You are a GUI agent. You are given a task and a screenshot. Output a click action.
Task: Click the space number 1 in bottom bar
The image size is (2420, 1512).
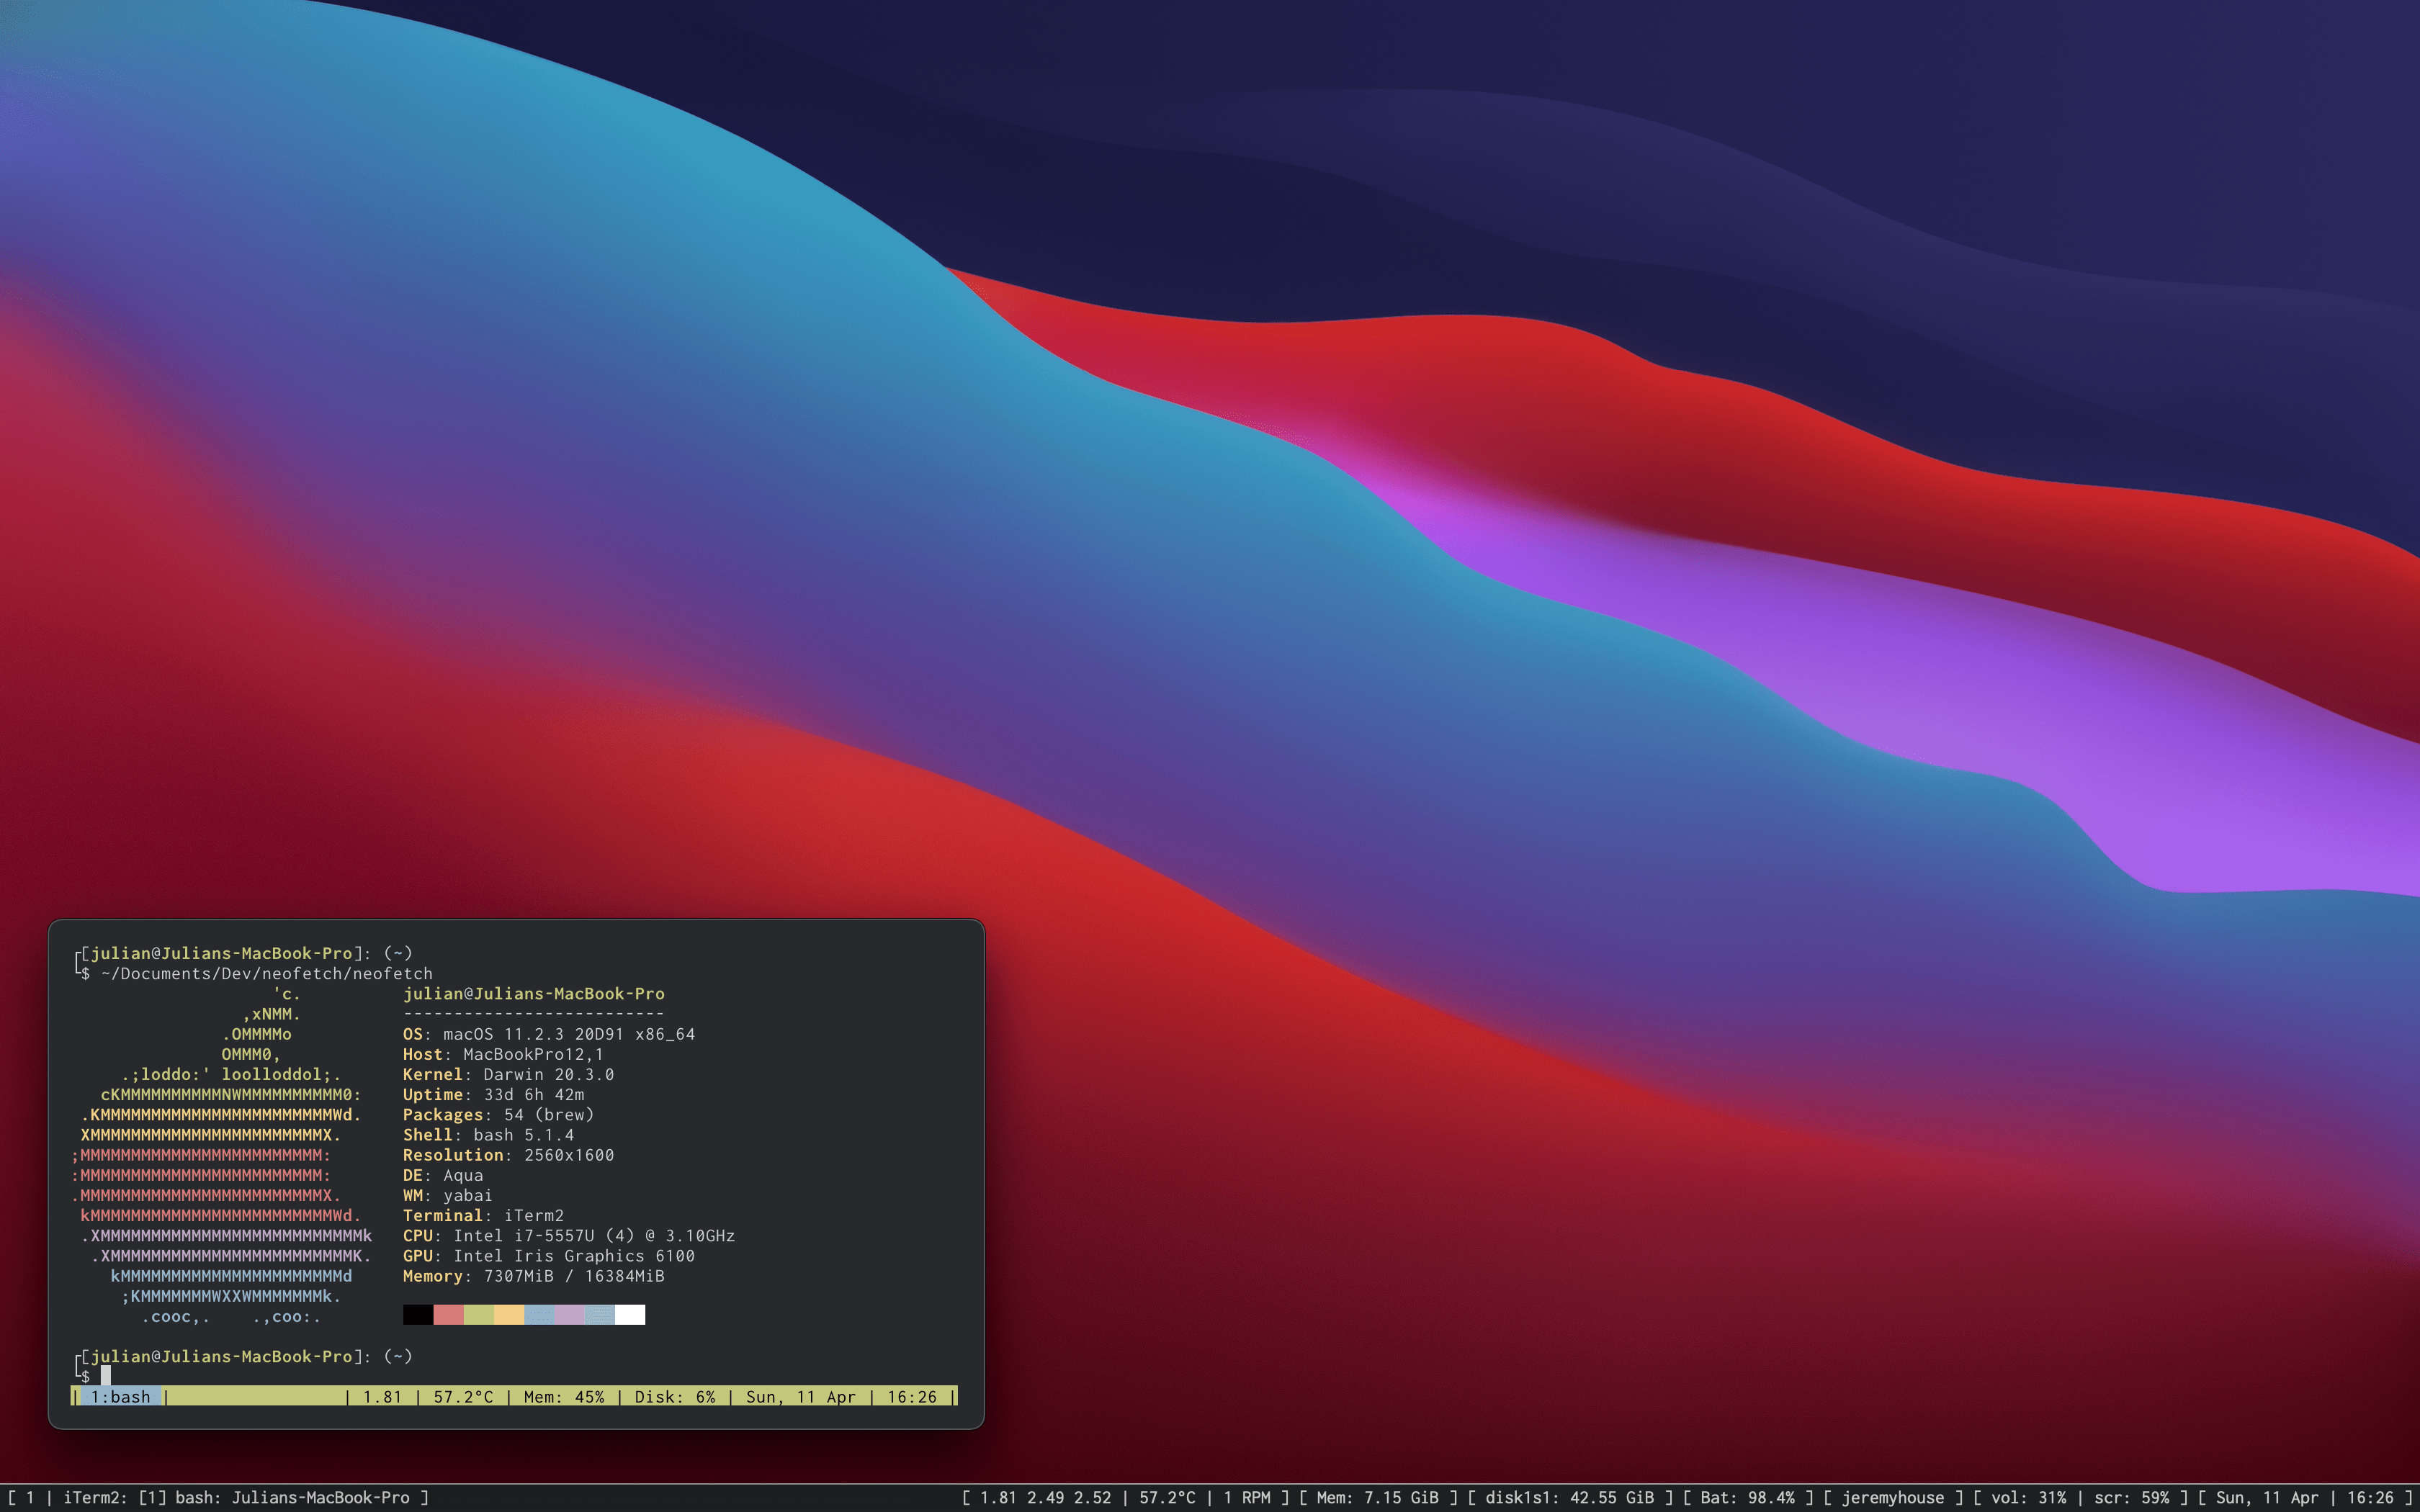(29, 1497)
